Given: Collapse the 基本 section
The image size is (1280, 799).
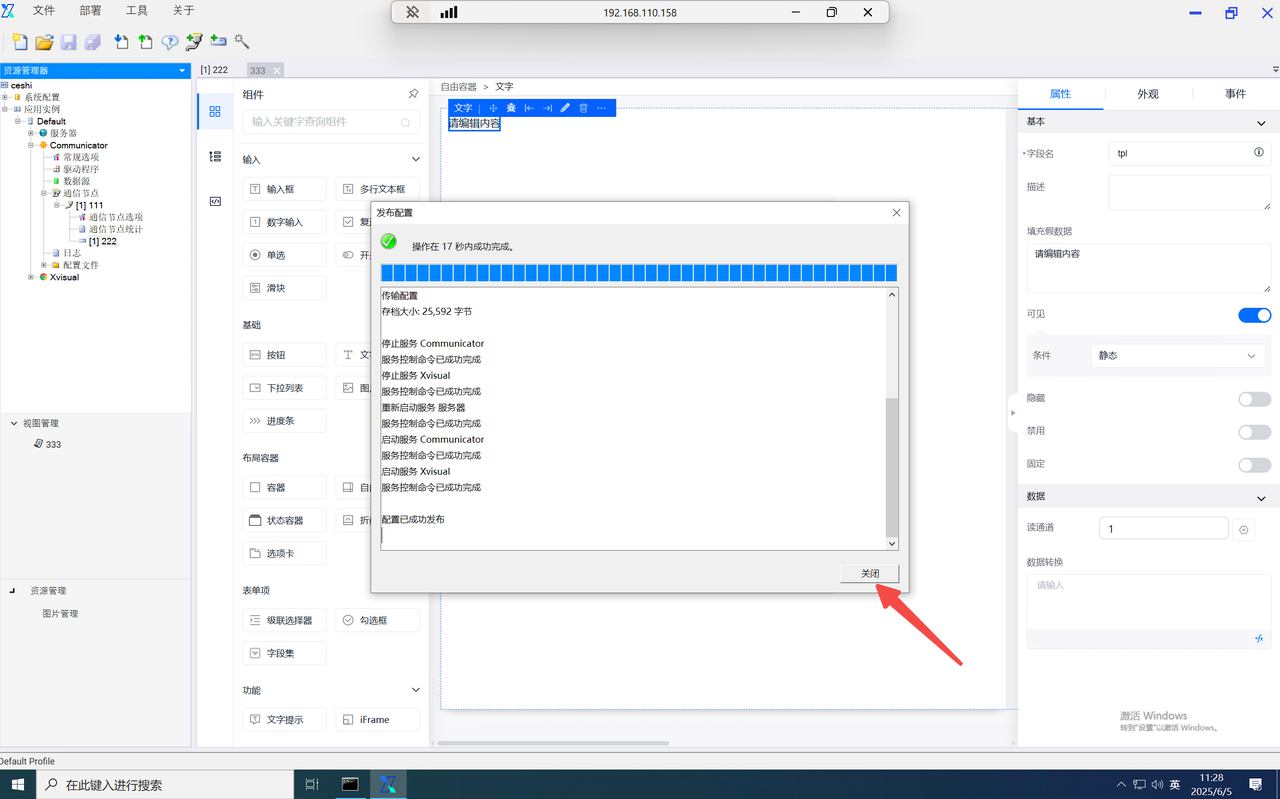Looking at the screenshot, I should click(x=1260, y=123).
